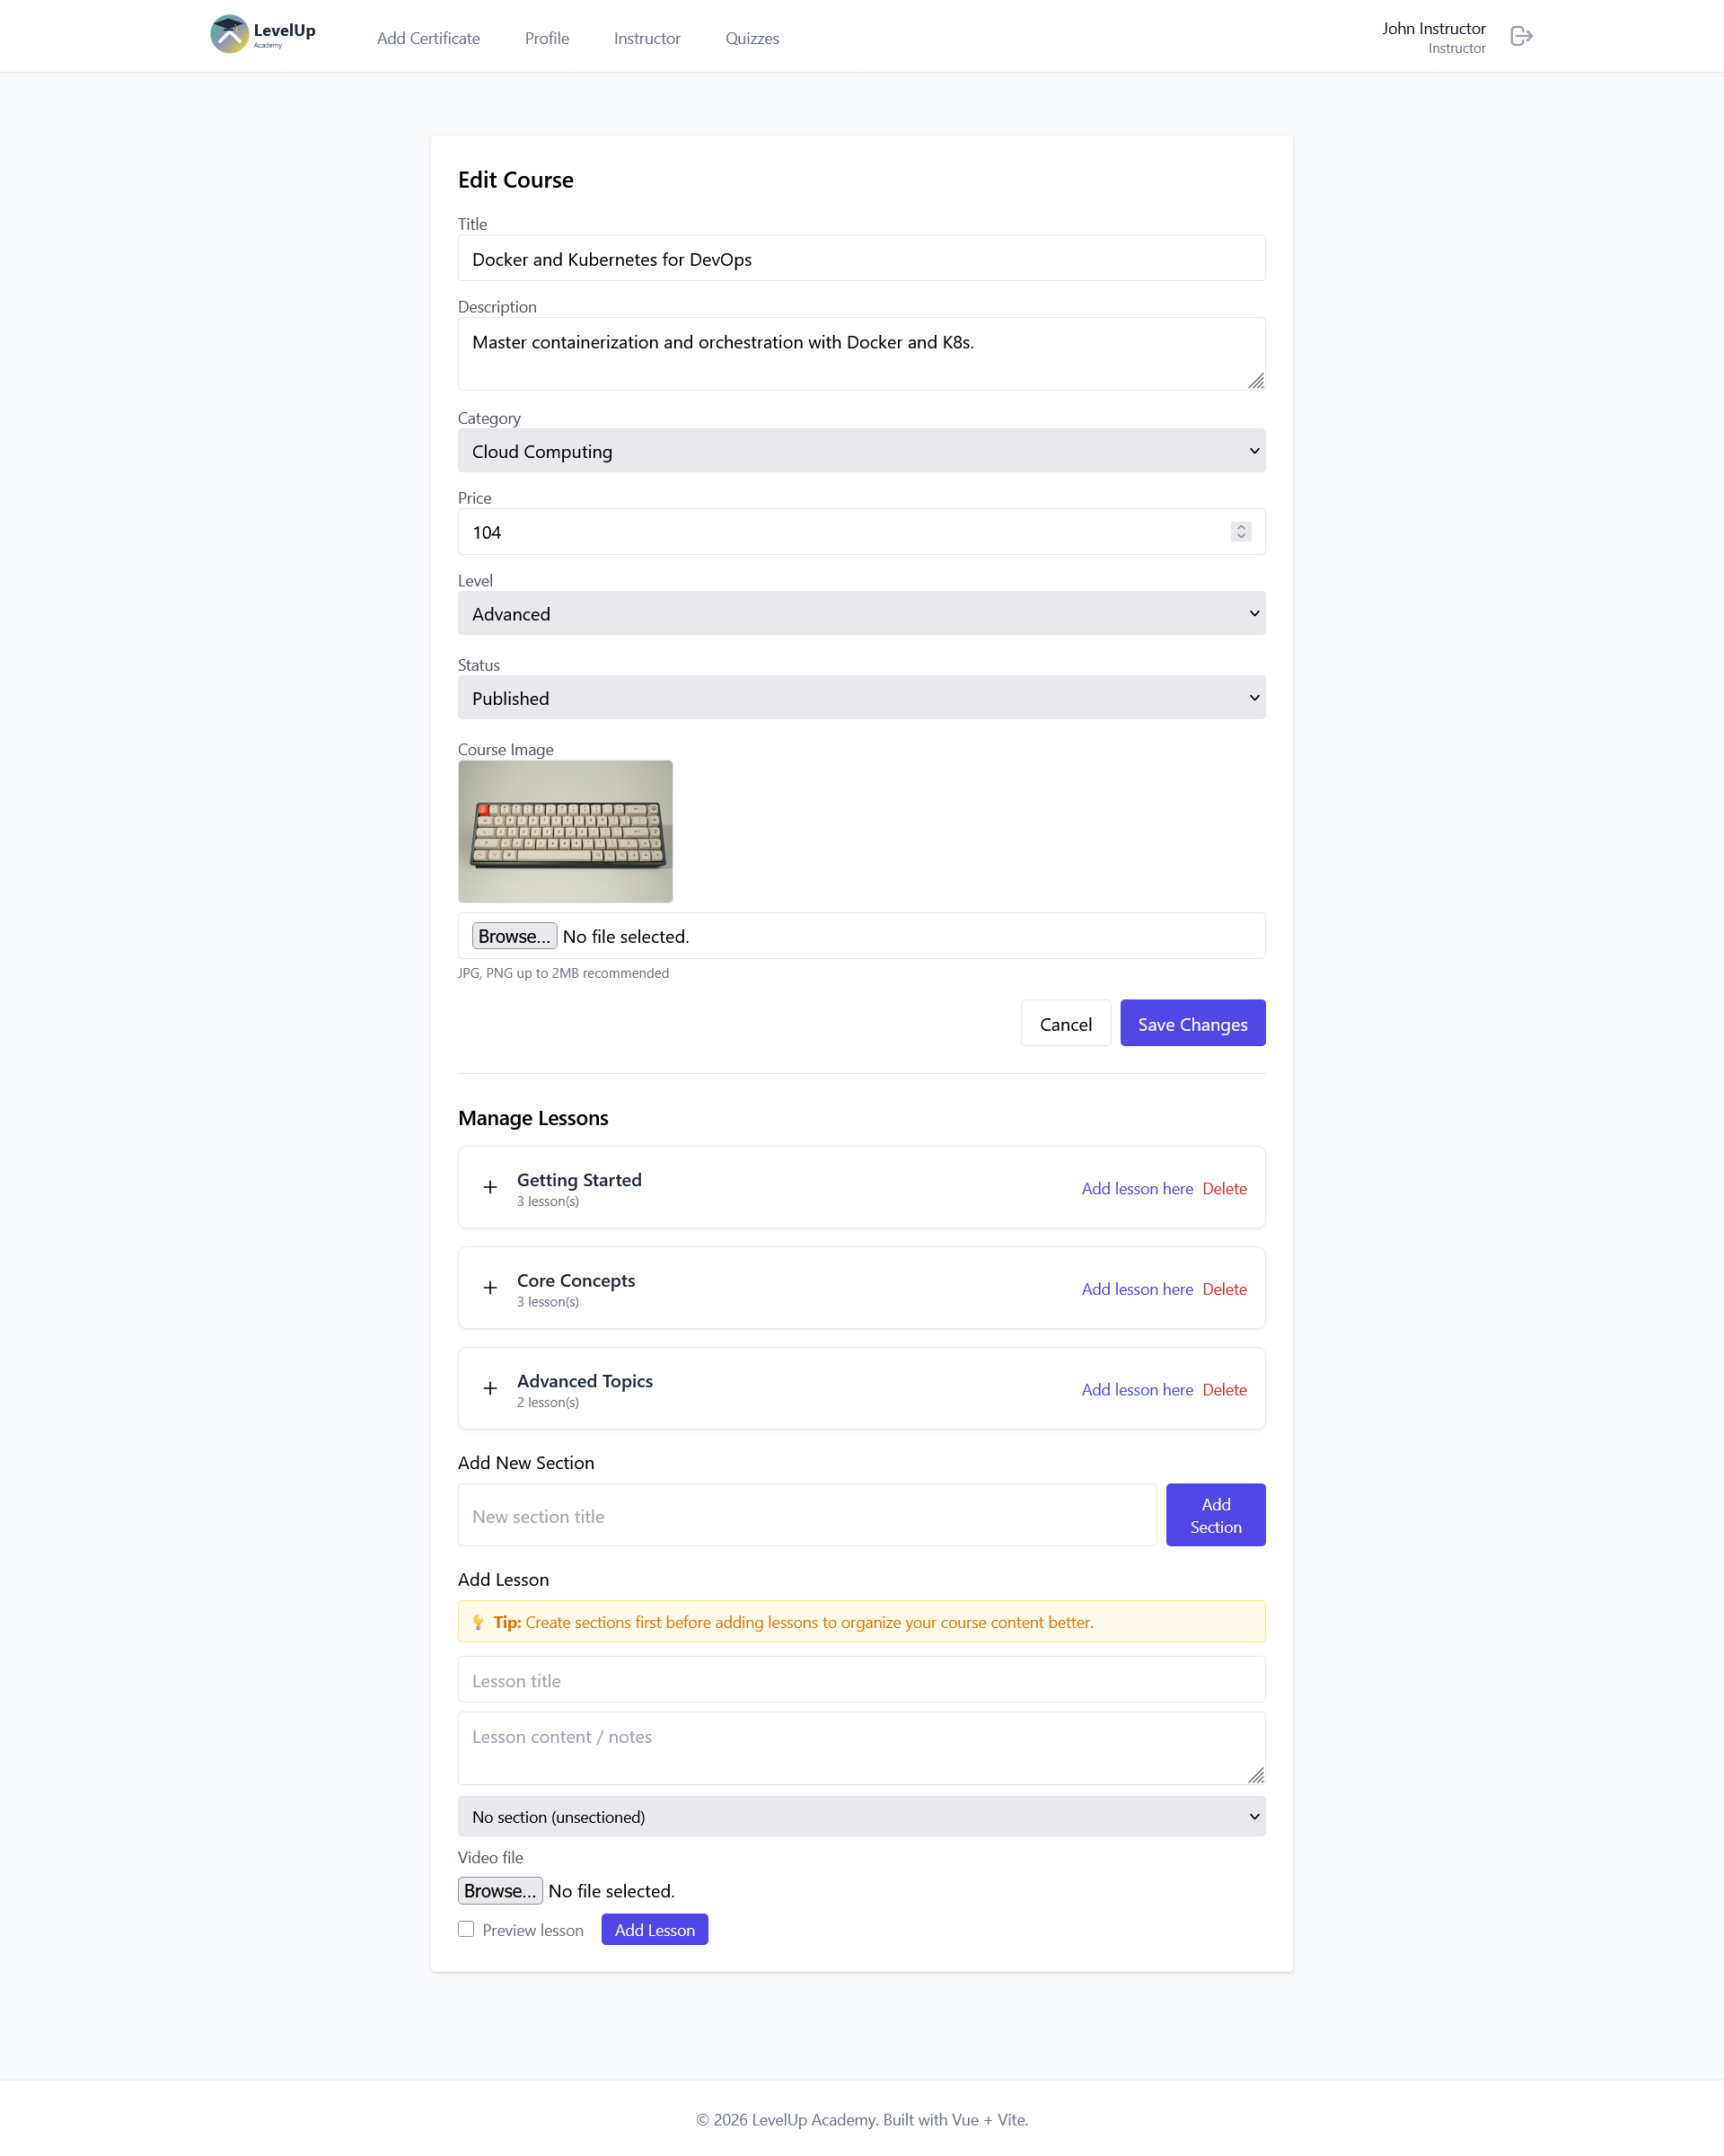Screen dimensions: 1724x2156
Task: Open the Category dropdown
Action: click(x=861, y=451)
